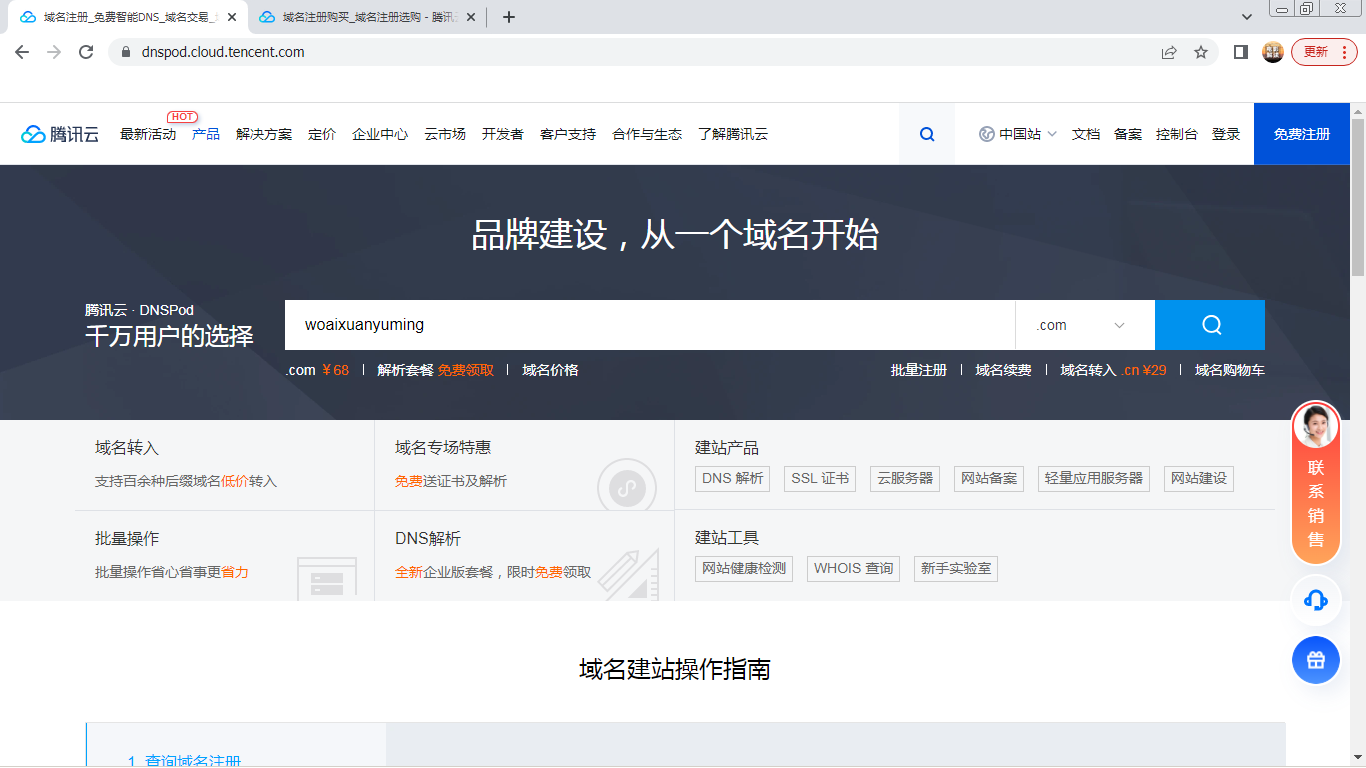1366x768 pixels.
Task: Open the browser profile avatar
Action: [1273, 52]
